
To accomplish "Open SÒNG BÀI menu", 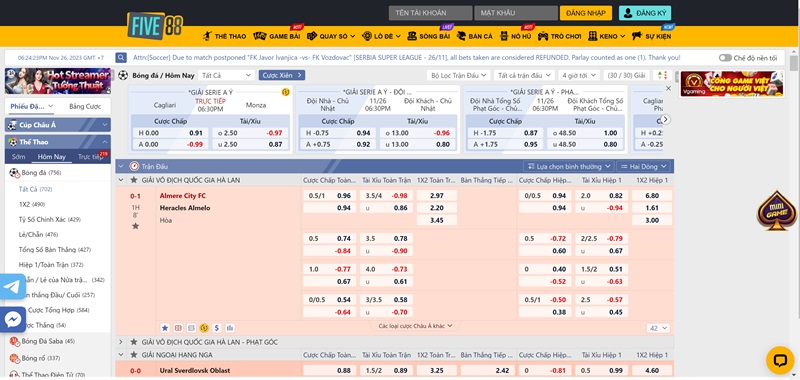I will pos(429,36).
